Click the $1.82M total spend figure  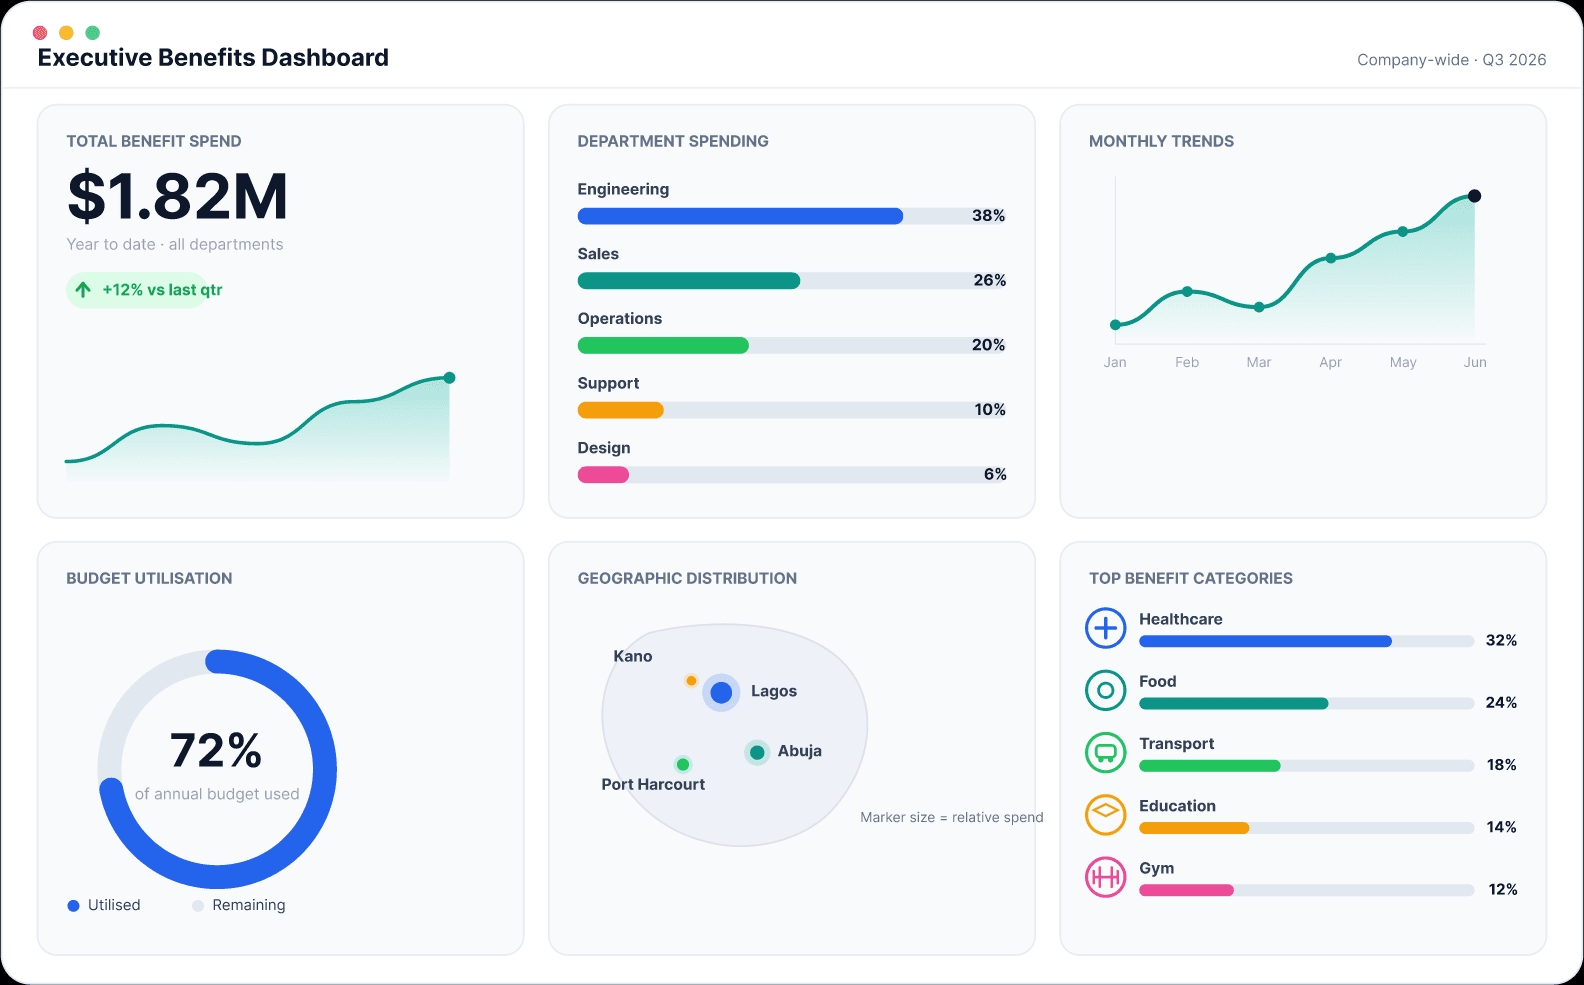click(178, 196)
